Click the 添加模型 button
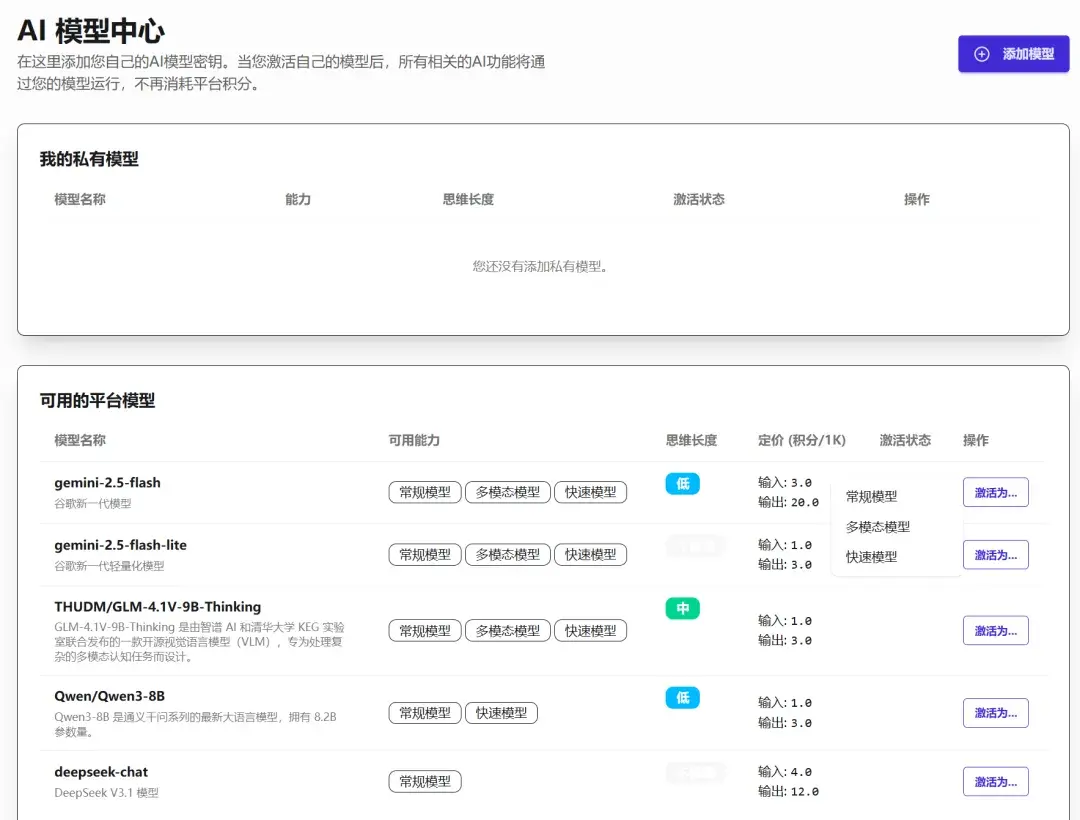The image size is (1080, 820). pos(1013,54)
